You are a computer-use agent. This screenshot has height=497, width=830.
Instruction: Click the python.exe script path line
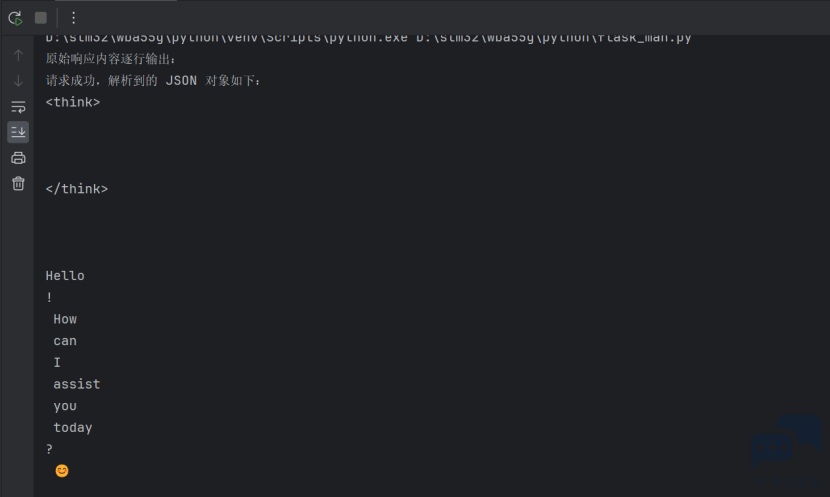(368, 38)
